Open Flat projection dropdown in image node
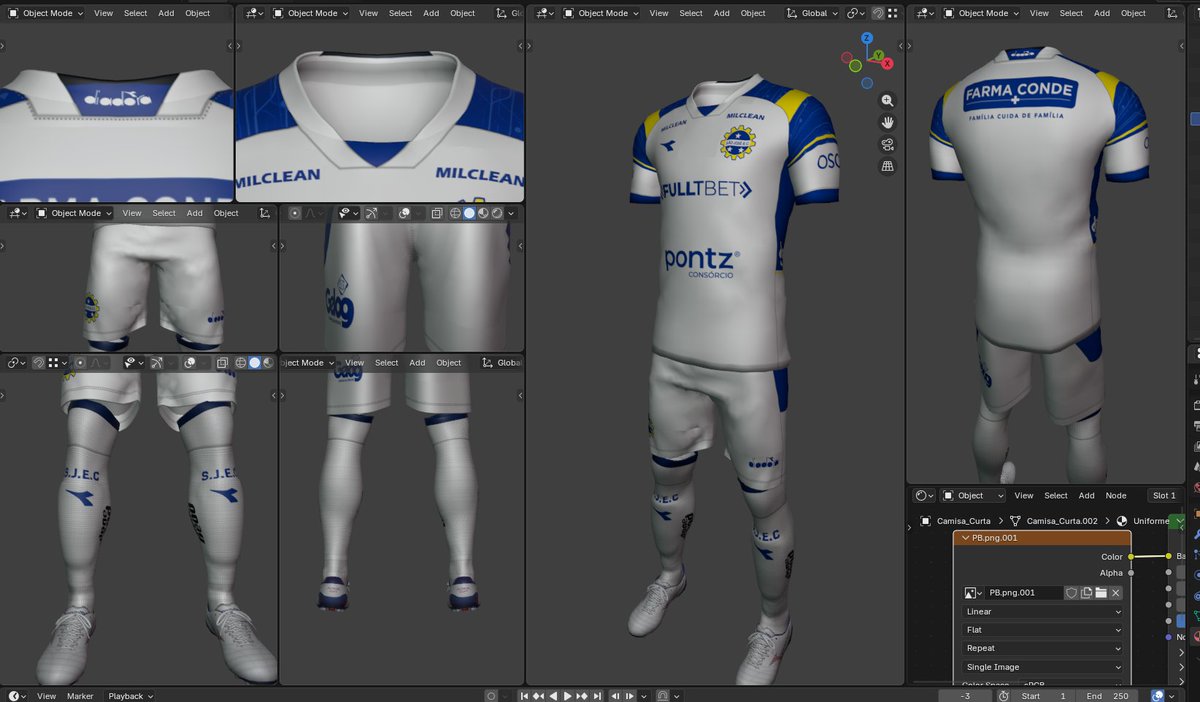This screenshot has width=1200, height=702. (1043, 630)
